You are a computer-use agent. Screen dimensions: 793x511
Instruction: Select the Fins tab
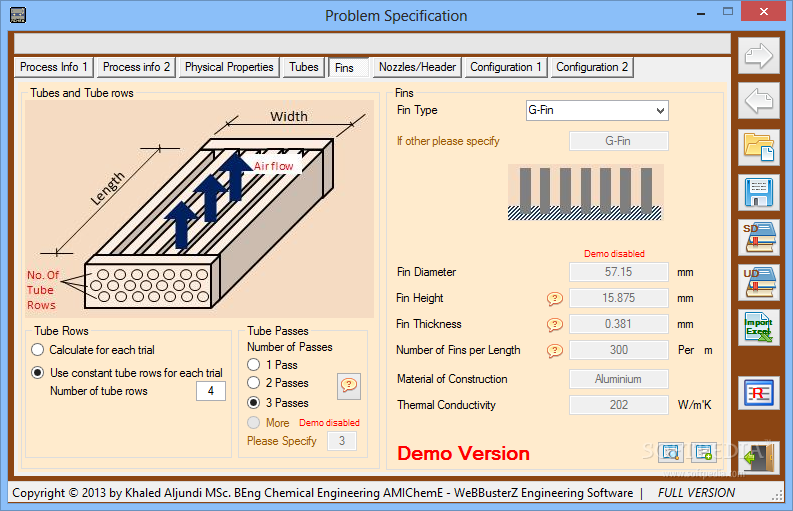[348, 68]
